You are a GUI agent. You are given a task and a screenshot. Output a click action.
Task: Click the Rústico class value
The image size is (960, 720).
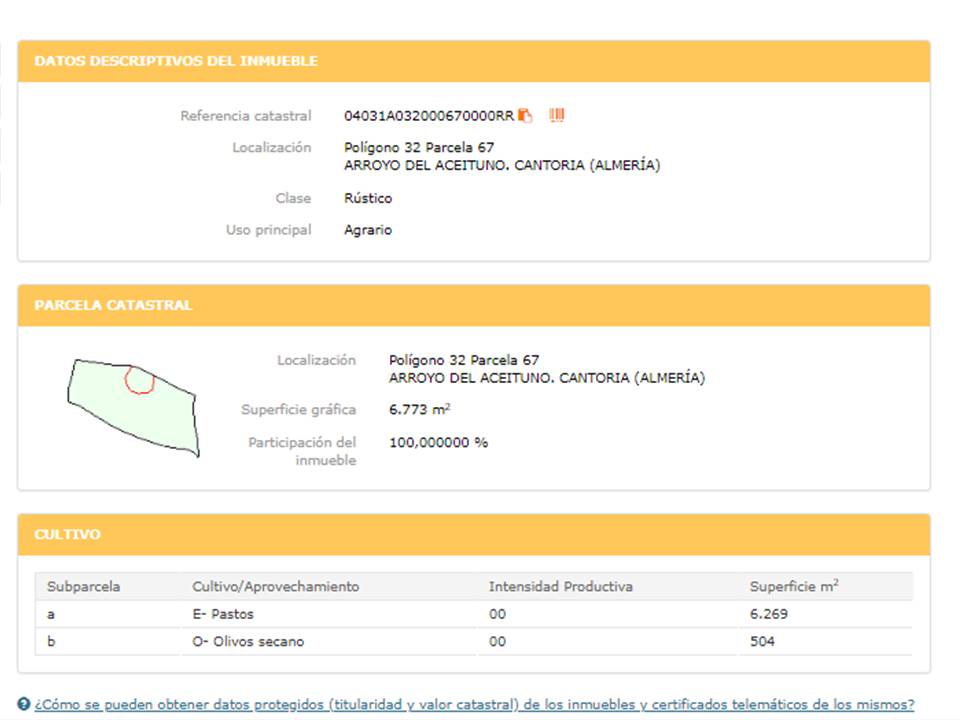(368, 198)
